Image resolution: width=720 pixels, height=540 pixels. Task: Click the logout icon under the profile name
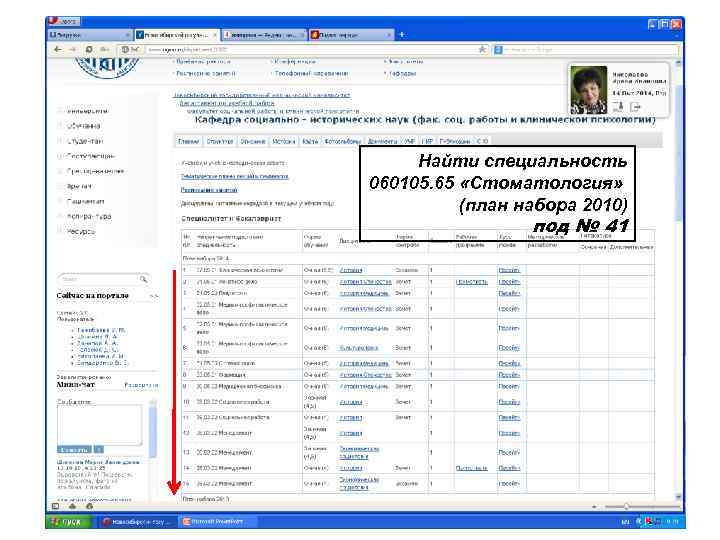coord(635,107)
